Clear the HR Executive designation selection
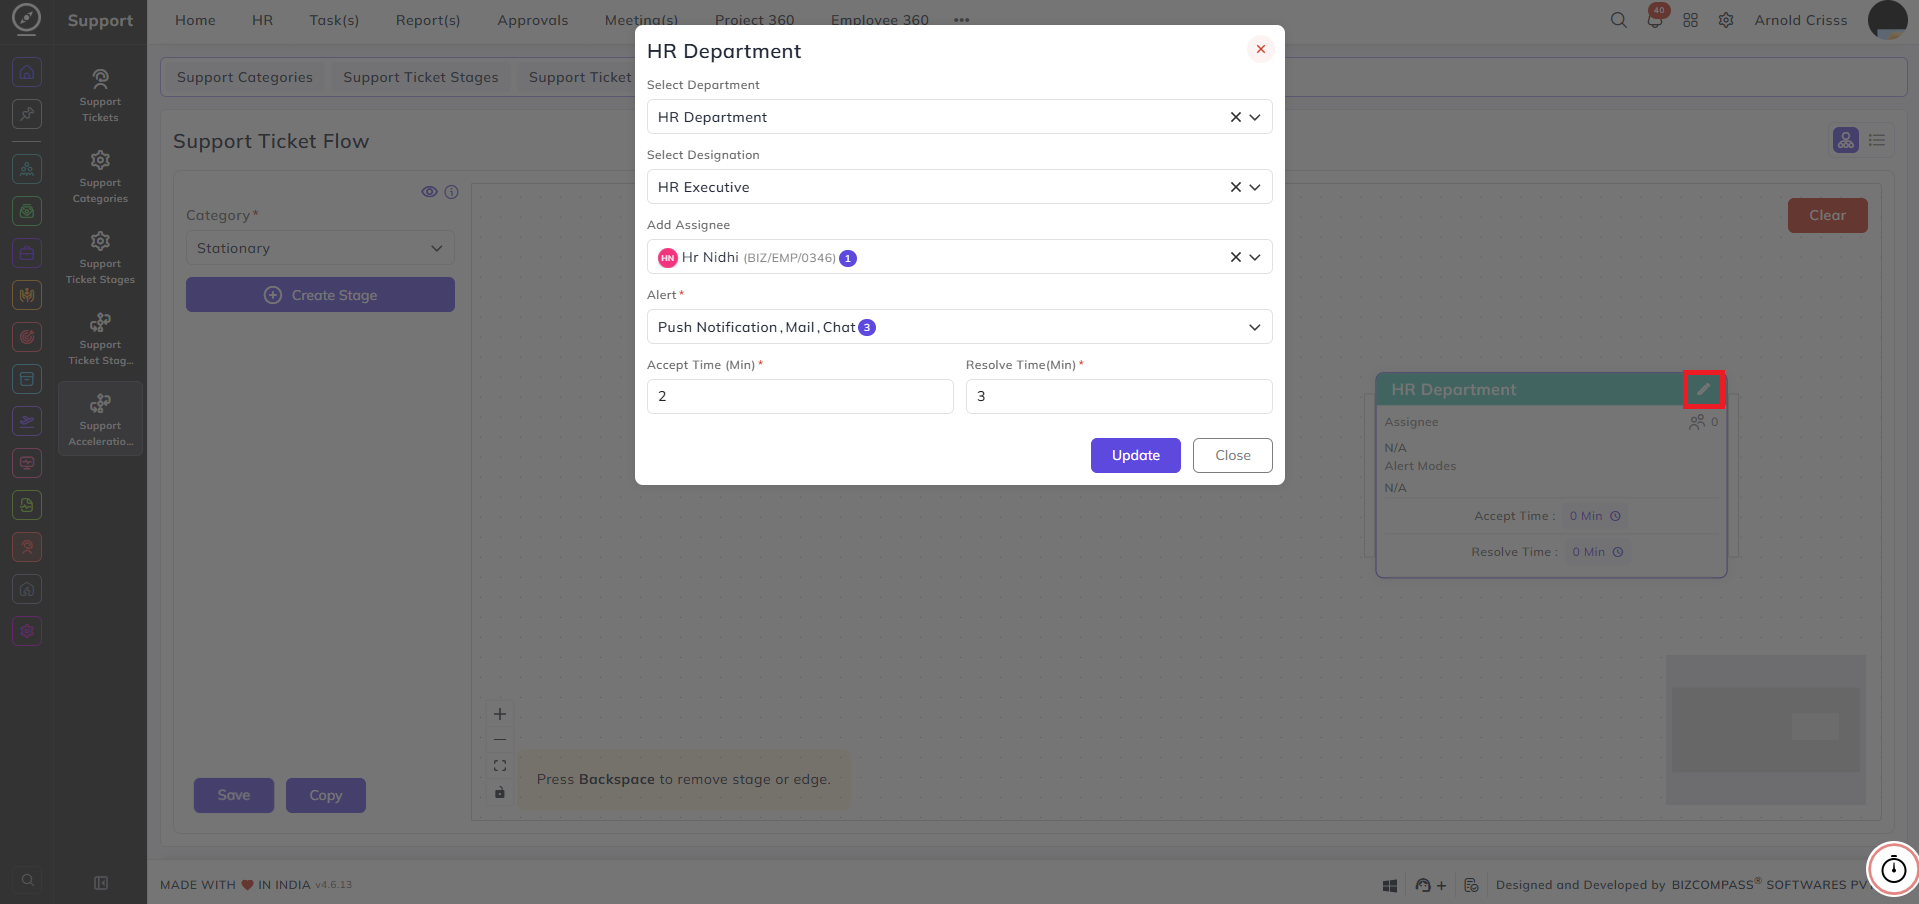Image resolution: width=1919 pixels, height=904 pixels. click(x=1236, y=187)
